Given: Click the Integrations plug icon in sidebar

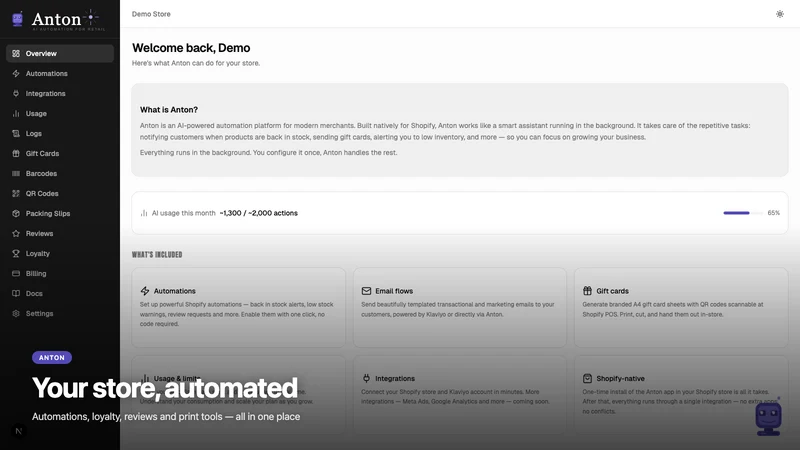Looking at the screenshot, I should 16,93.
